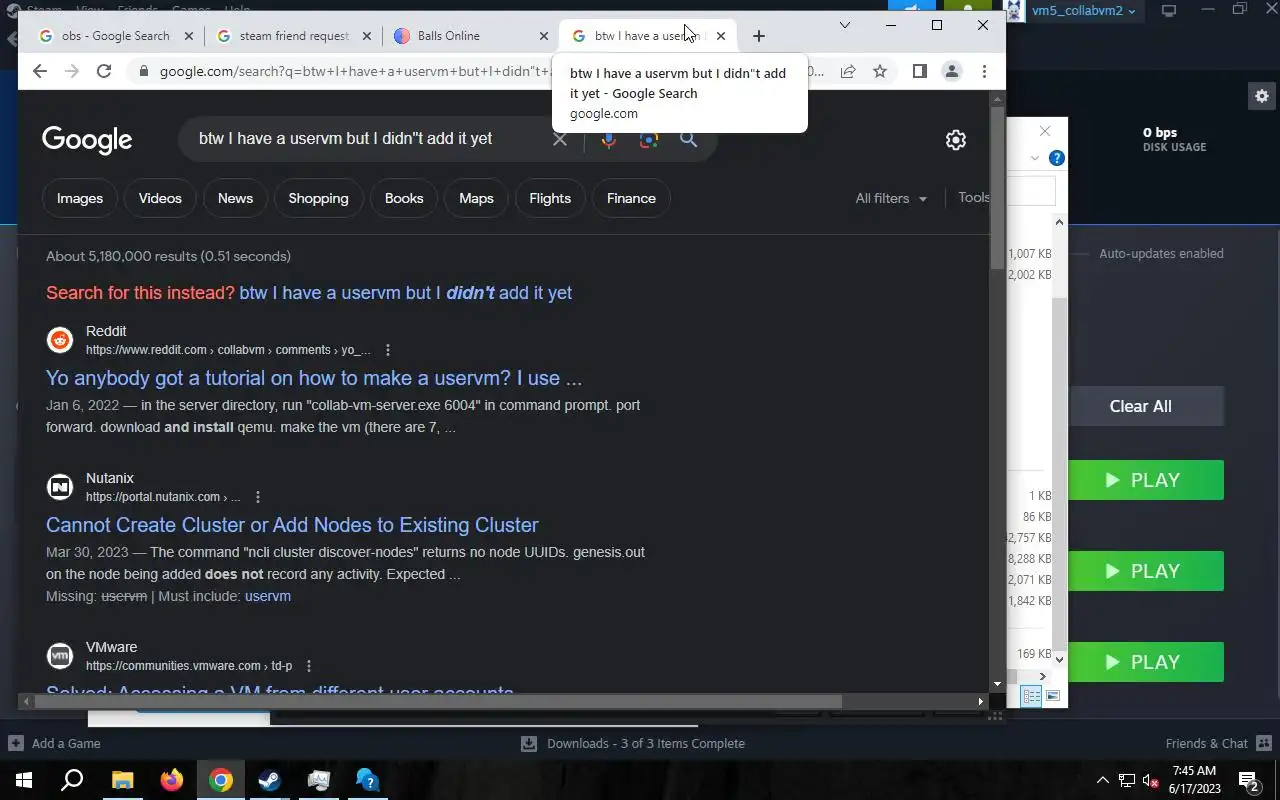Open more options for Nutanix result
Screen dimensions: 1280x800
pos(258,497)
